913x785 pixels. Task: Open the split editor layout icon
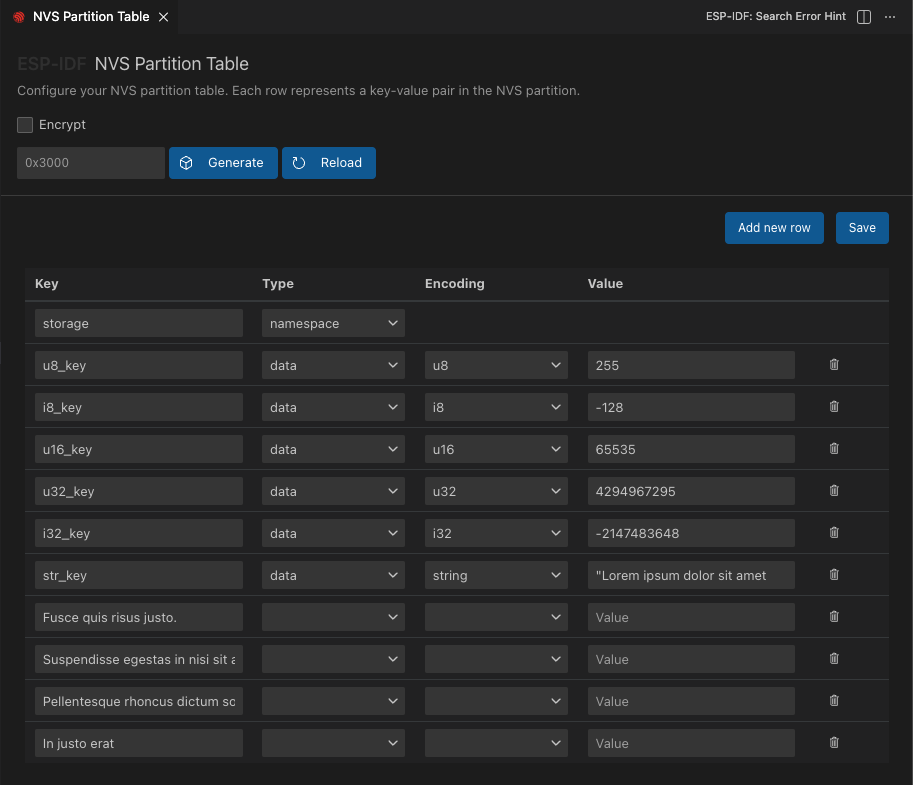[864, 17]
